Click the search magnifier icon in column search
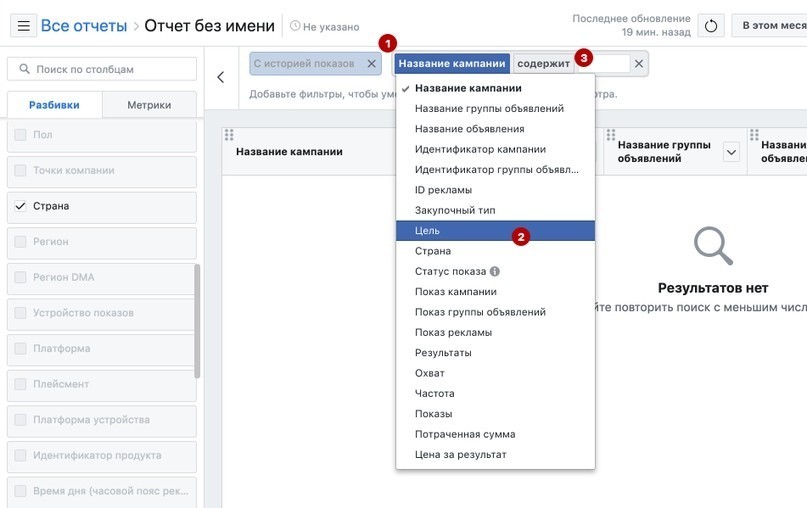The width and height of the screenshot is (807, 508). point(24,68)
